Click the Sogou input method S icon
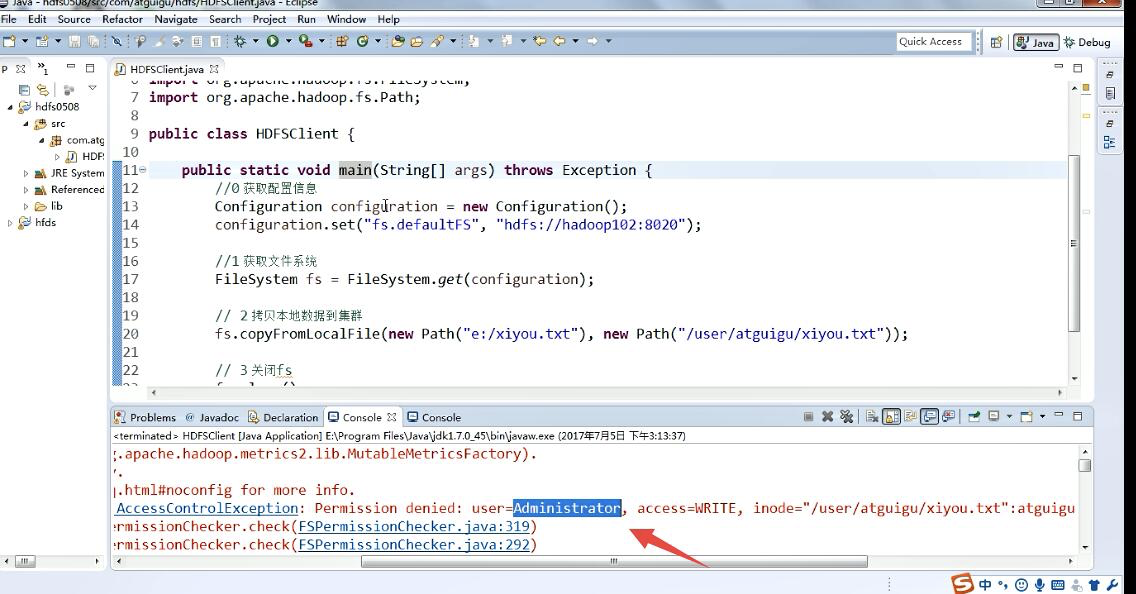The height and width of the screenshot is (594, 1136). coord(963,583)
